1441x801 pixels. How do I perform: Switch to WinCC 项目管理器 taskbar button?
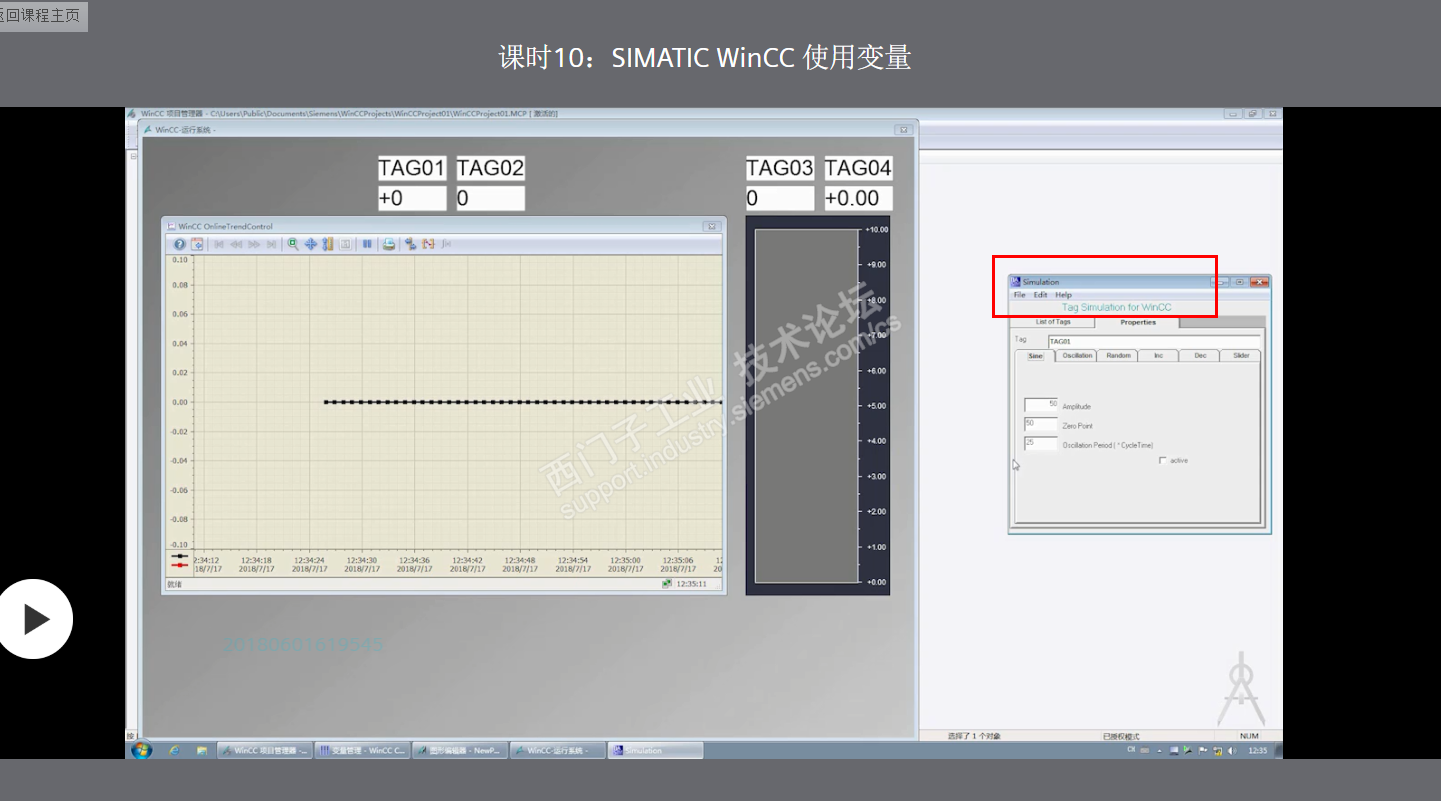[265, 750]
